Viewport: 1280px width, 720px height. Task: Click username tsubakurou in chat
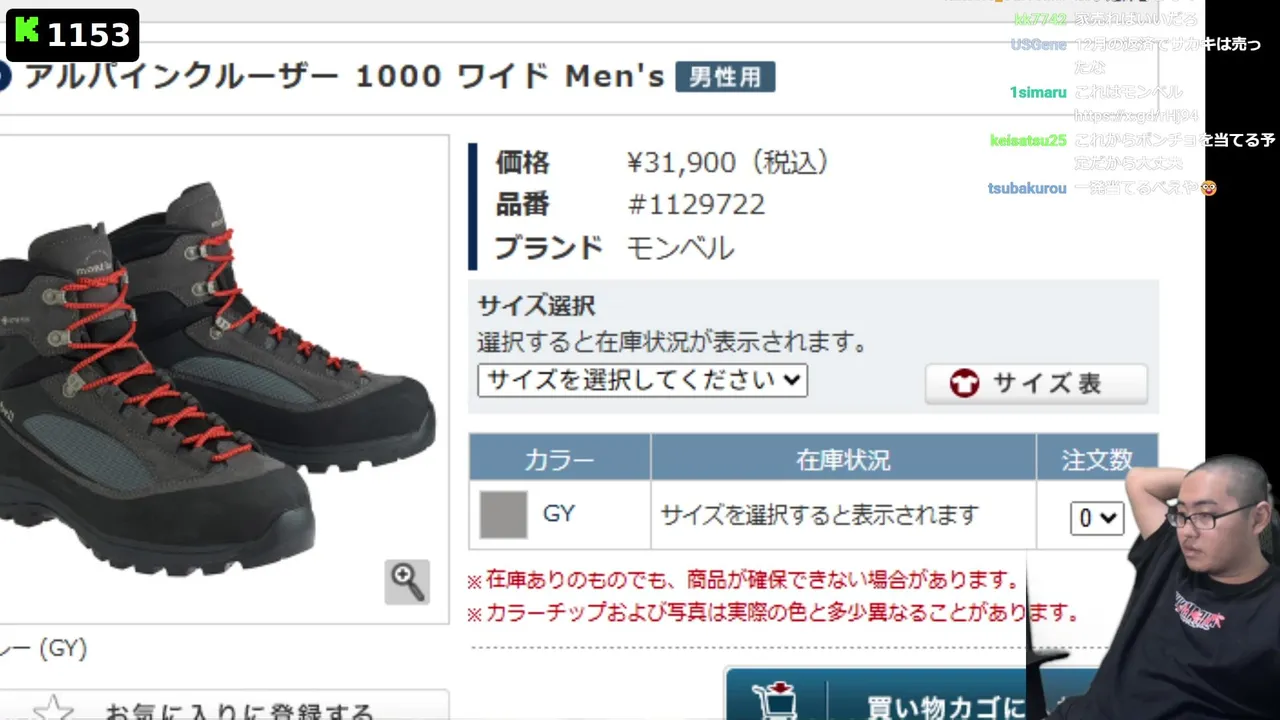click(1027, 188)
